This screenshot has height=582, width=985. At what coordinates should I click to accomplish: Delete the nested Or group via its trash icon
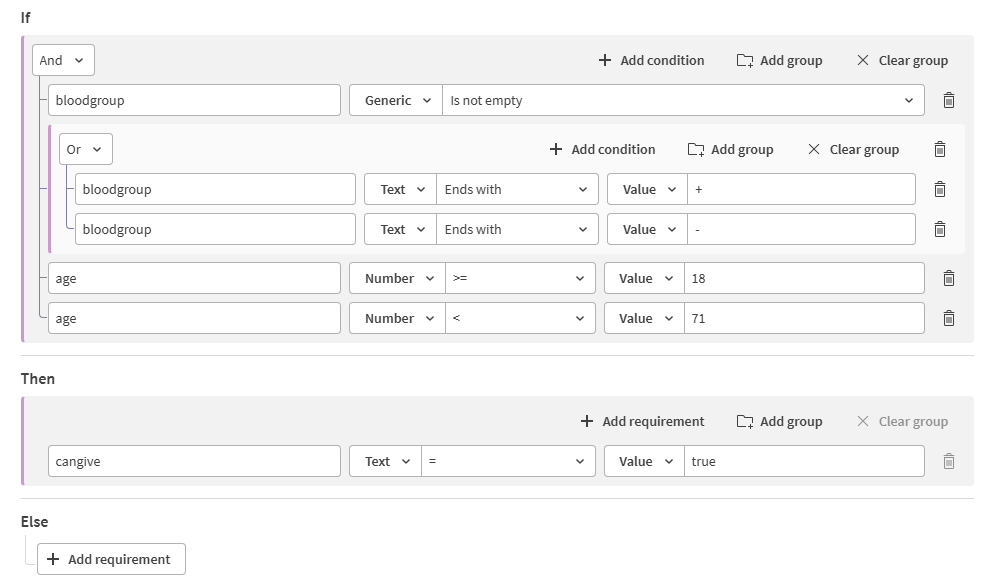[939, 148]
